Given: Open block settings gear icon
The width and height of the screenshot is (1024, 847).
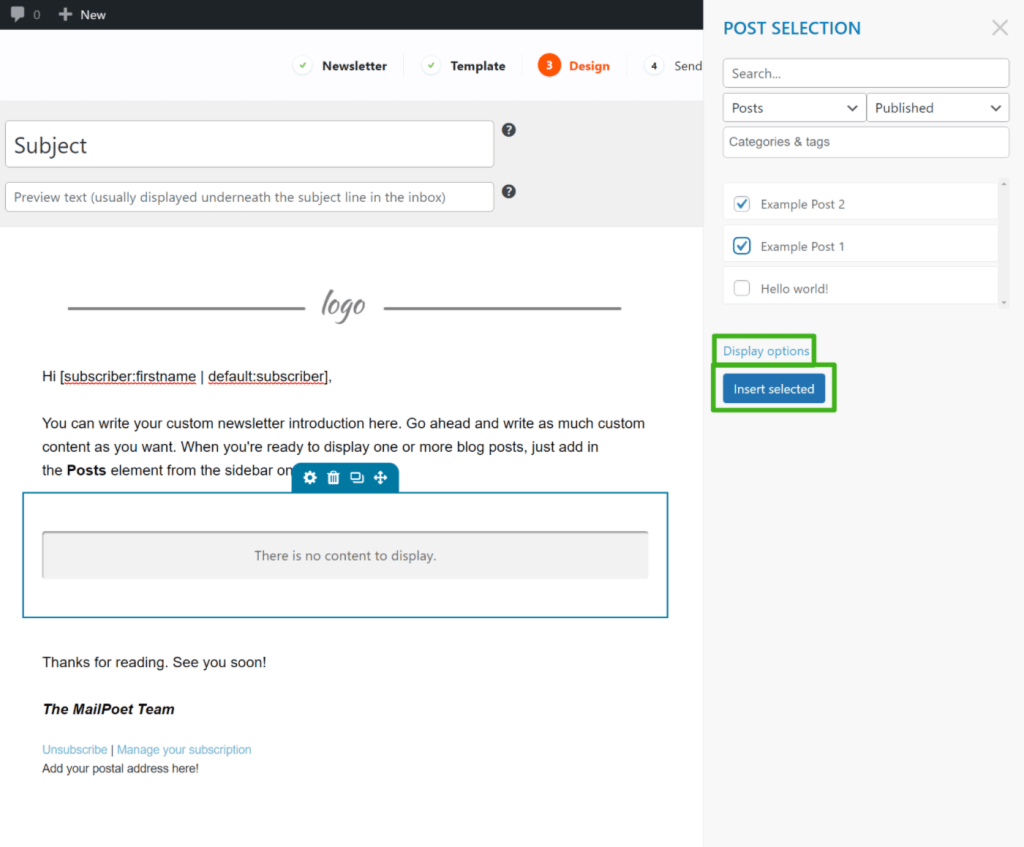Looking at the screenshot, I should tap(310, 477).
